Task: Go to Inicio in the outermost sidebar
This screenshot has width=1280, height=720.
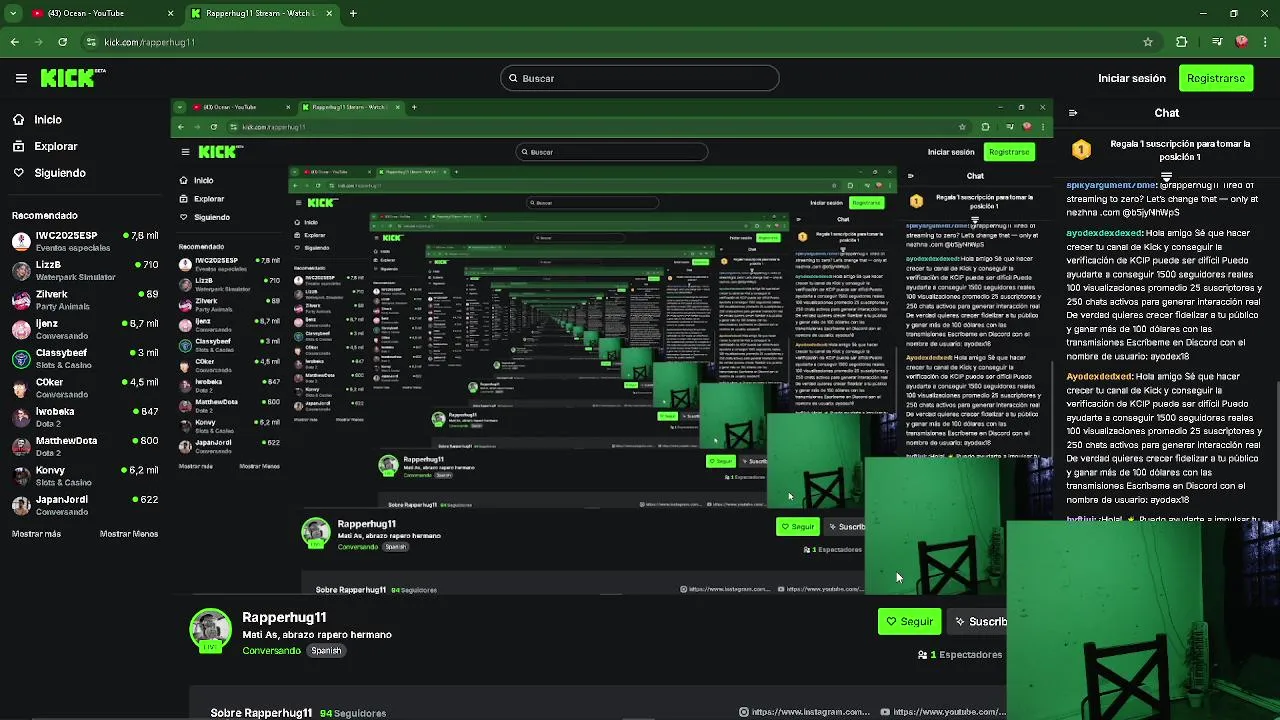Action: 48,119
